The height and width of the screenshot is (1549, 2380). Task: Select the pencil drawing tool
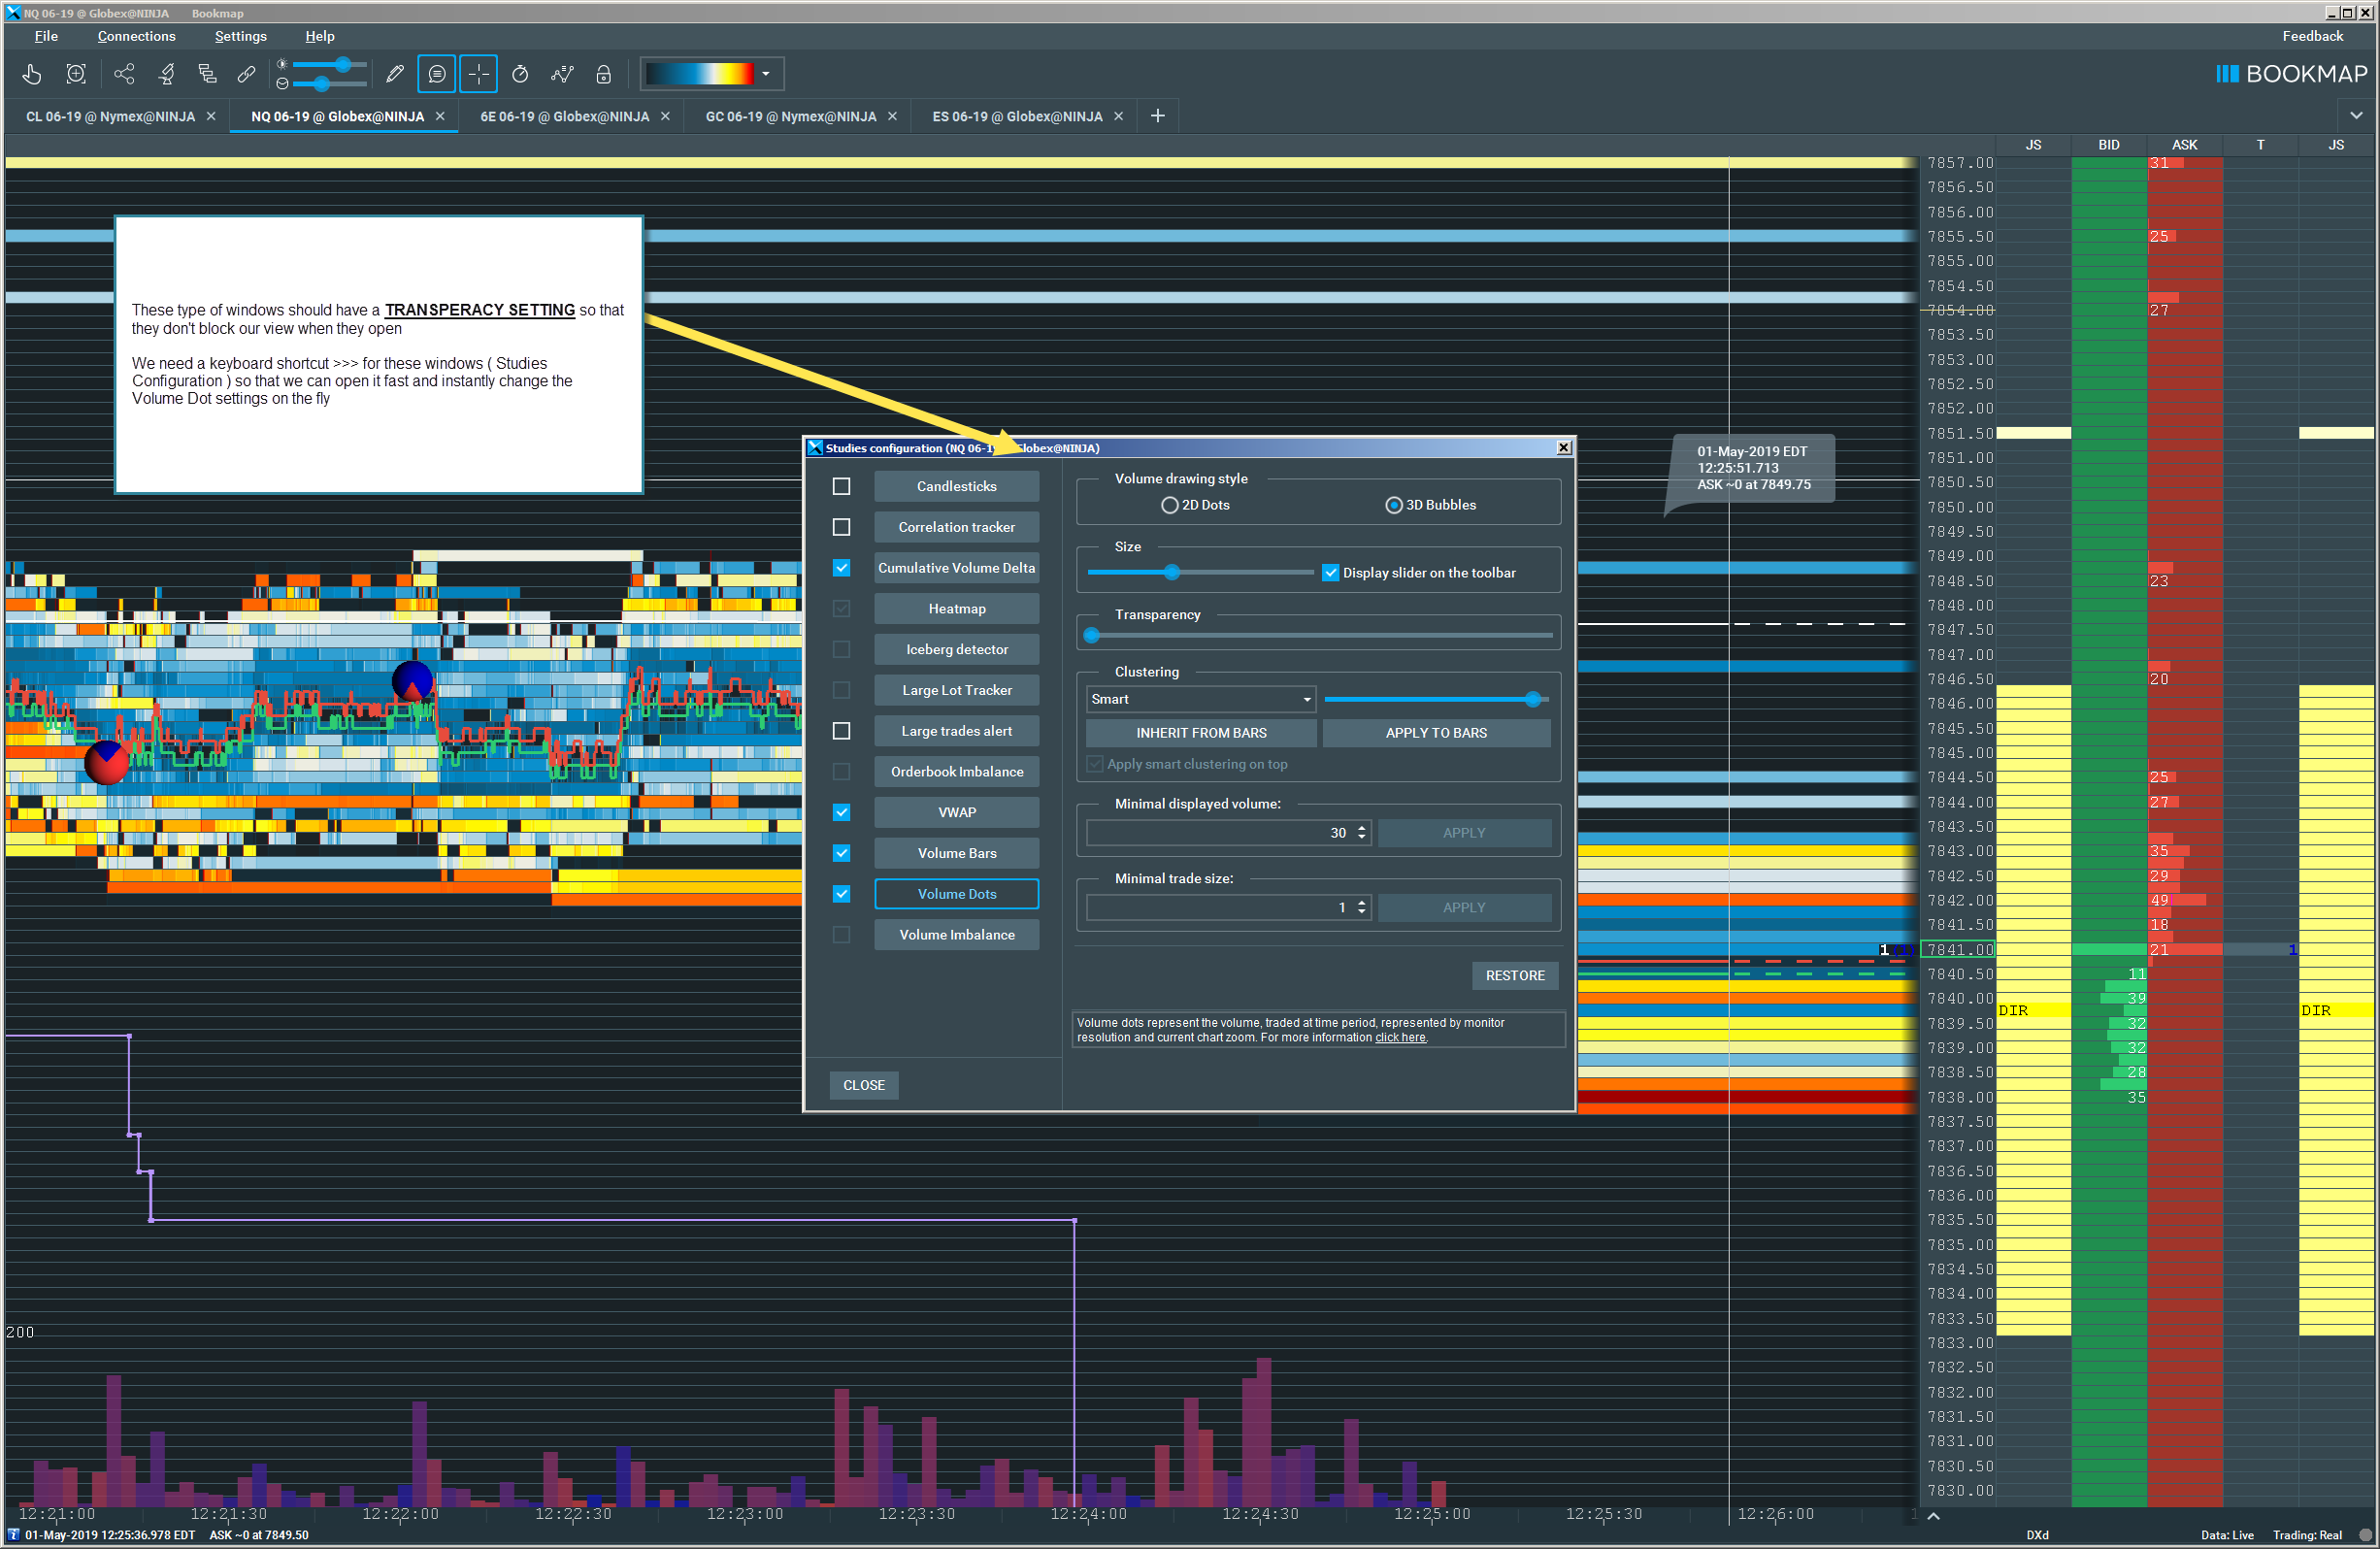395,74
